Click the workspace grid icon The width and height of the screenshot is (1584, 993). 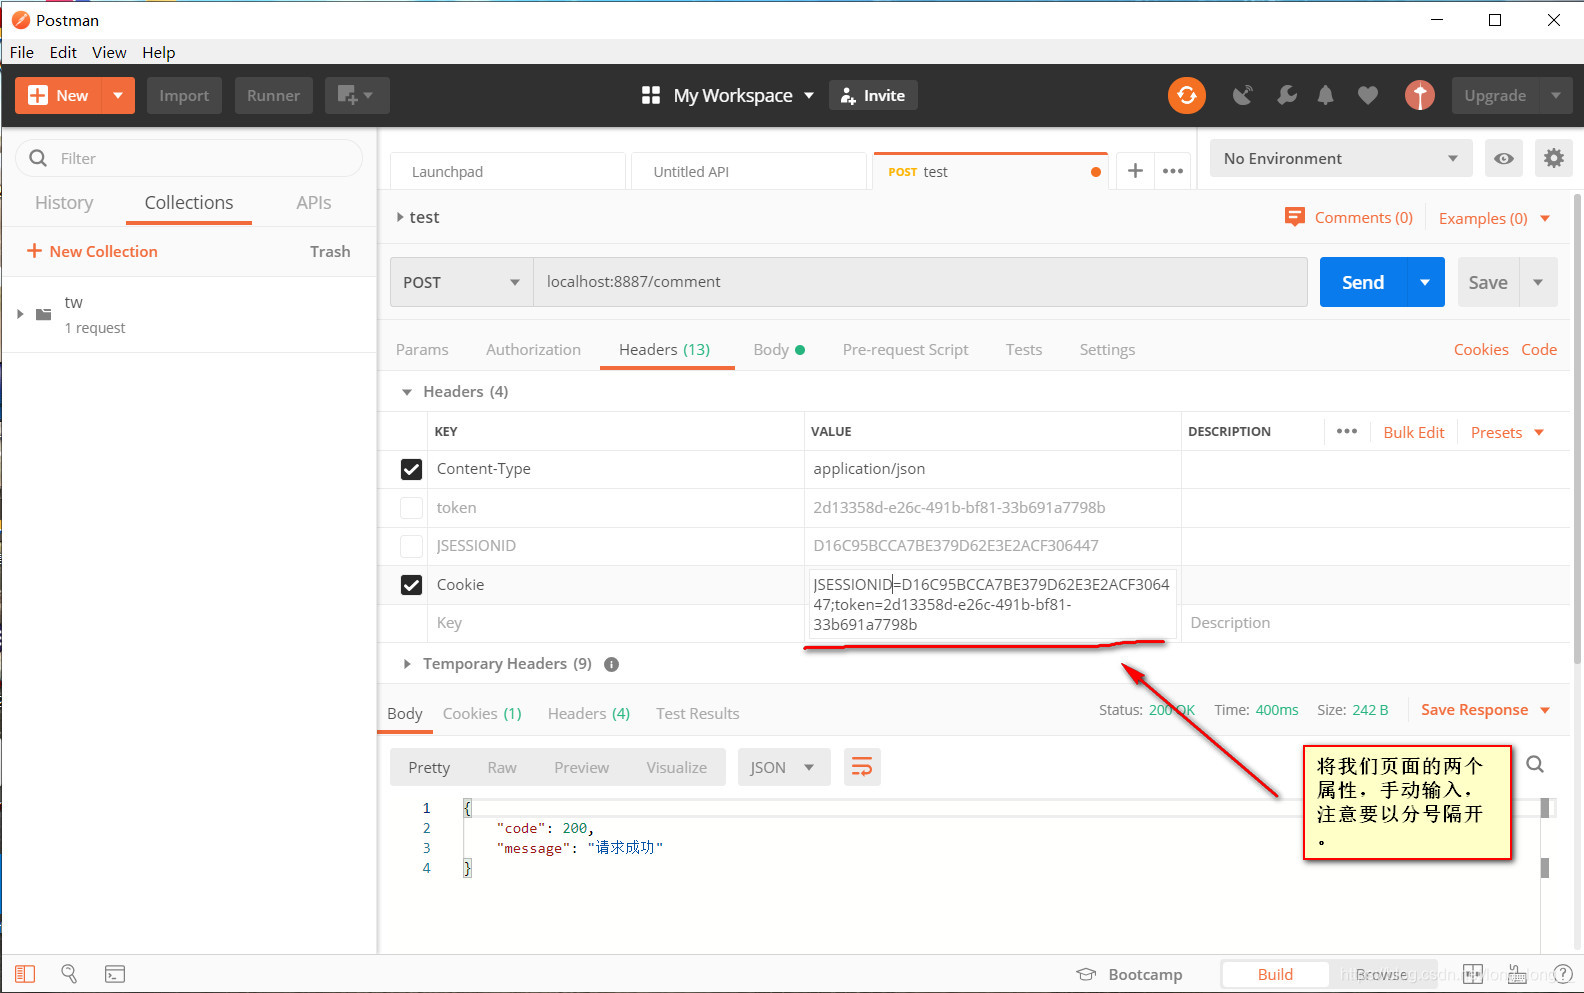[x=651, y=95]
